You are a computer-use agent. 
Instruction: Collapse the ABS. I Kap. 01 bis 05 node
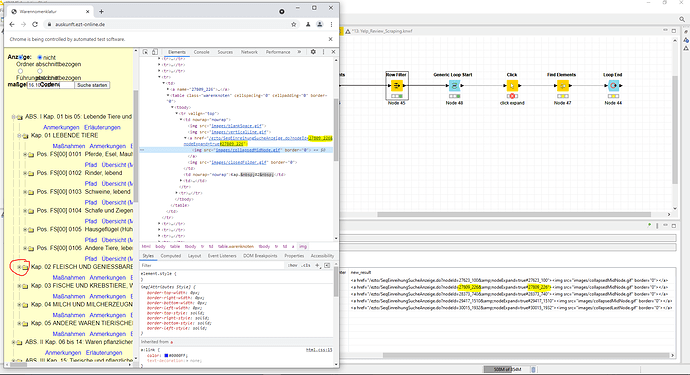point(13,117)
